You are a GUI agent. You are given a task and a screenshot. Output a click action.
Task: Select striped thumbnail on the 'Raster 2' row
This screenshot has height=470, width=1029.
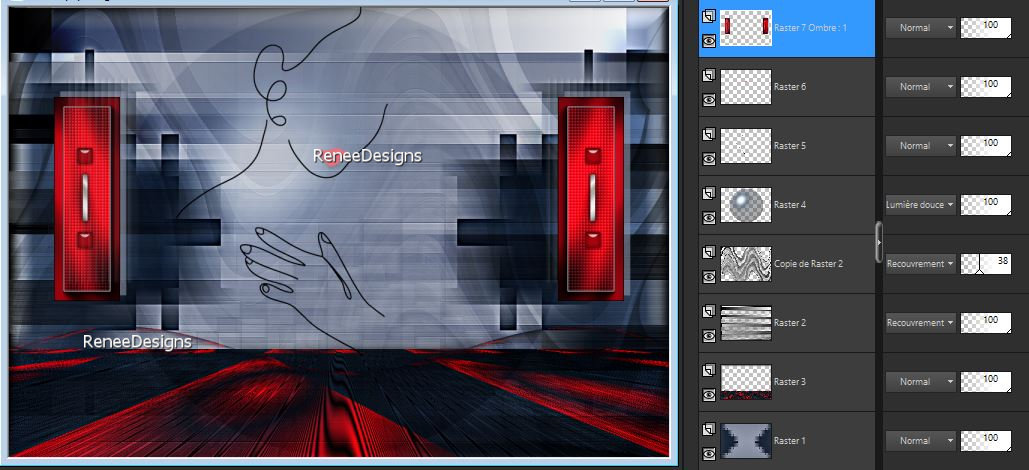point(746,323)
